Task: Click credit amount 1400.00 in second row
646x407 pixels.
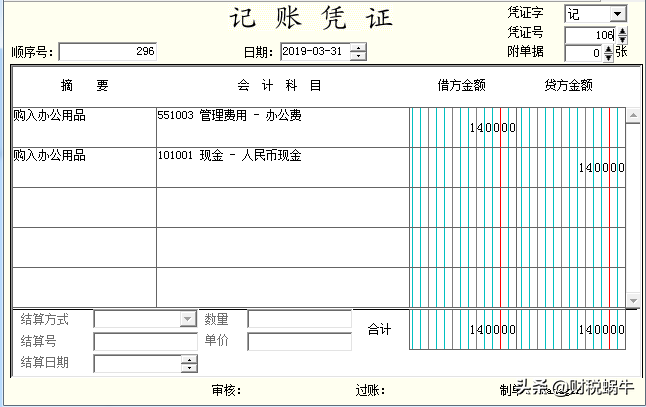Action: 601,168
